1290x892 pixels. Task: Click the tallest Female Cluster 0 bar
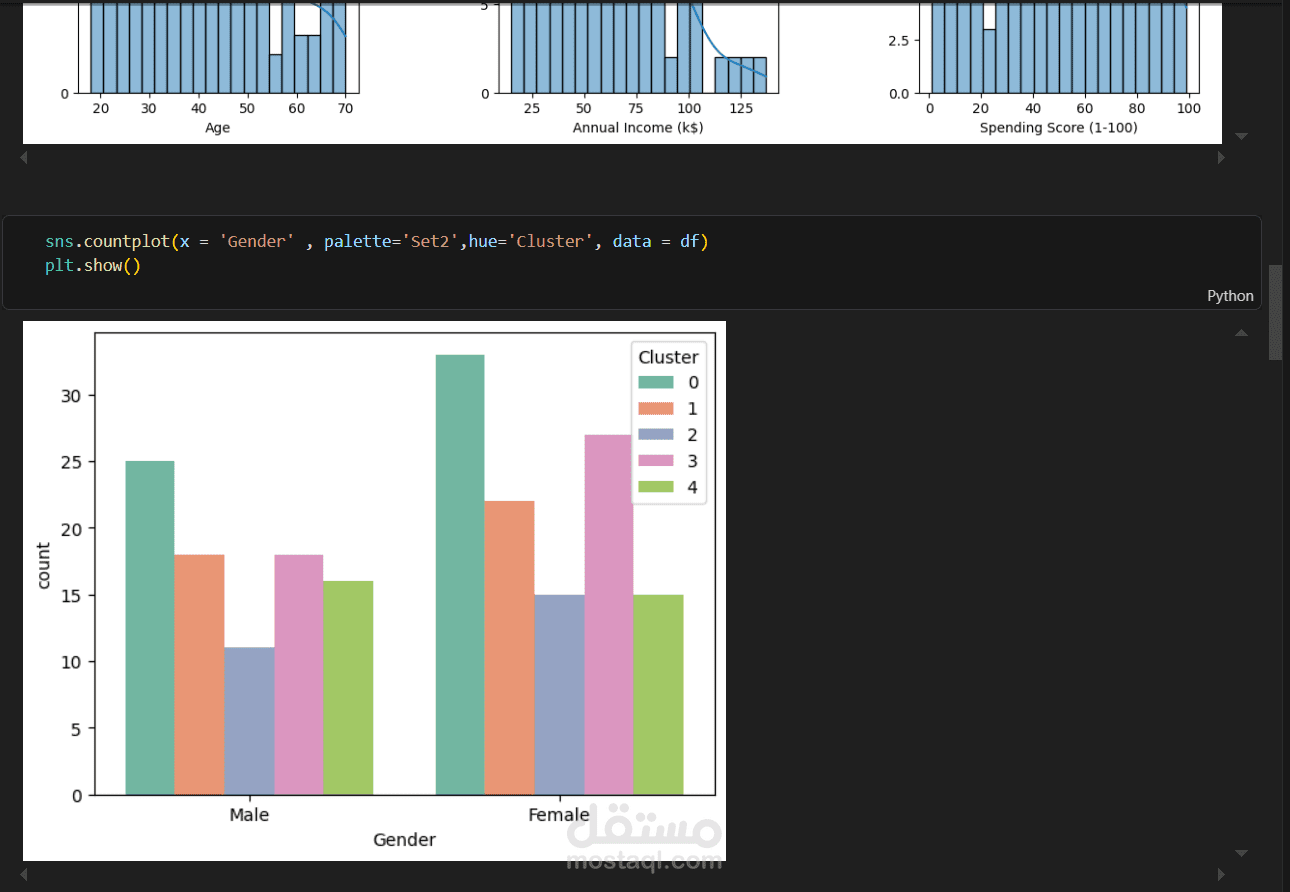[460, 575]
